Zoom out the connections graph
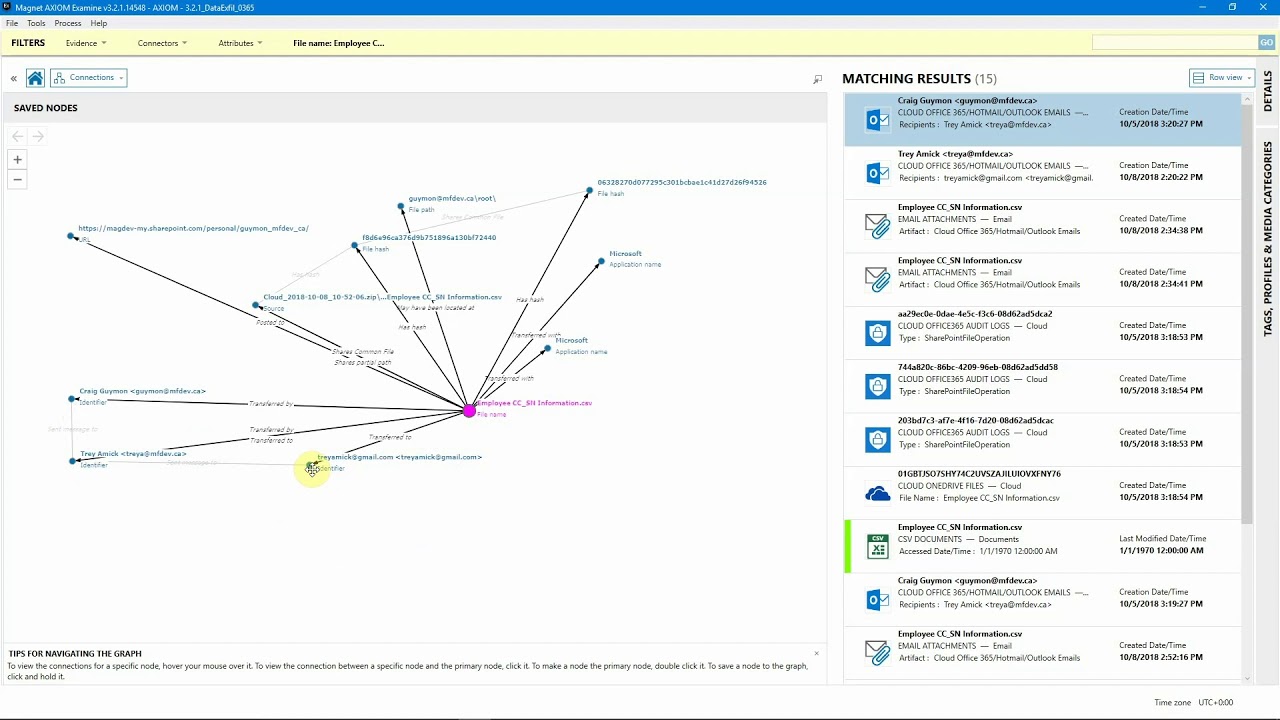 coord(17,180)
